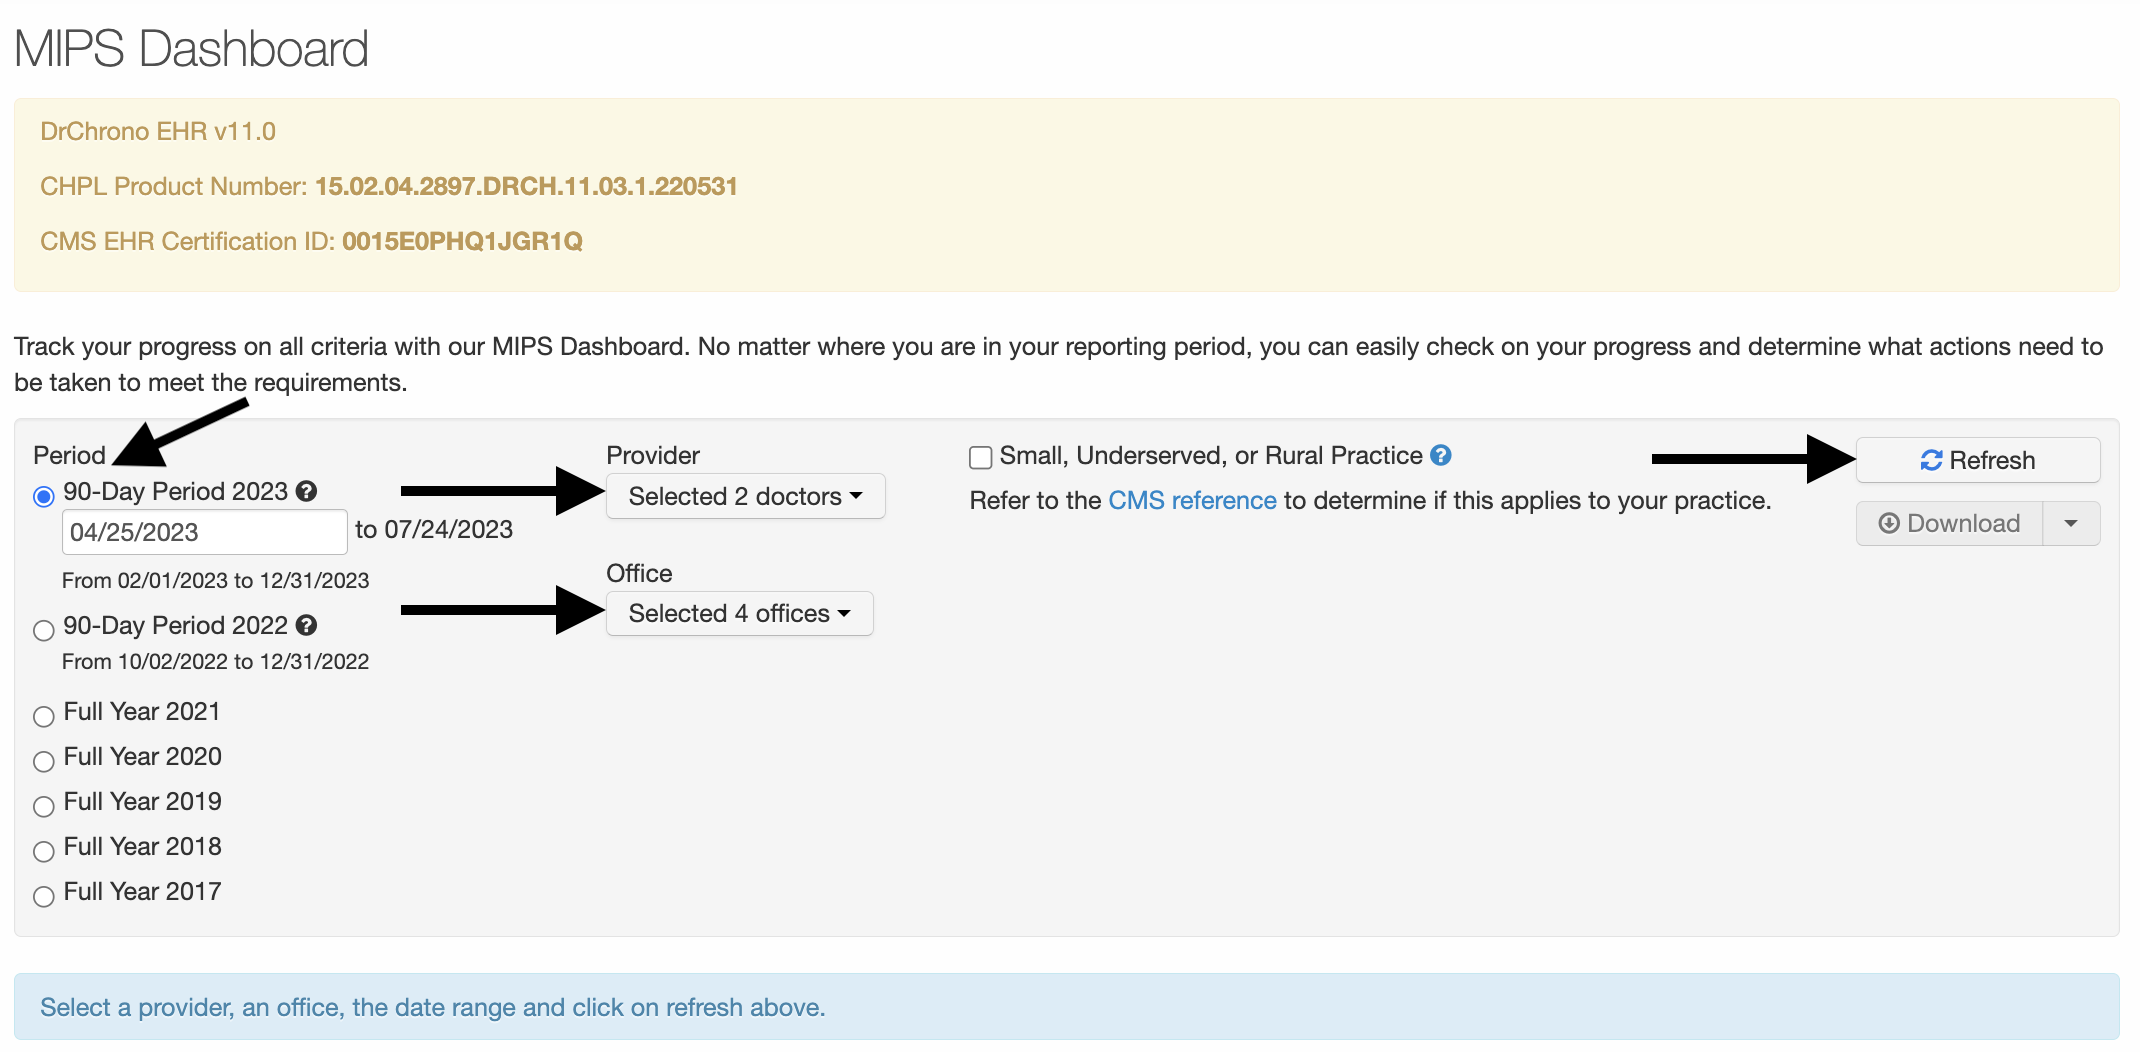Choose the Full Year 2017 period
The image size is (2140, 1052).
(44, 896)
